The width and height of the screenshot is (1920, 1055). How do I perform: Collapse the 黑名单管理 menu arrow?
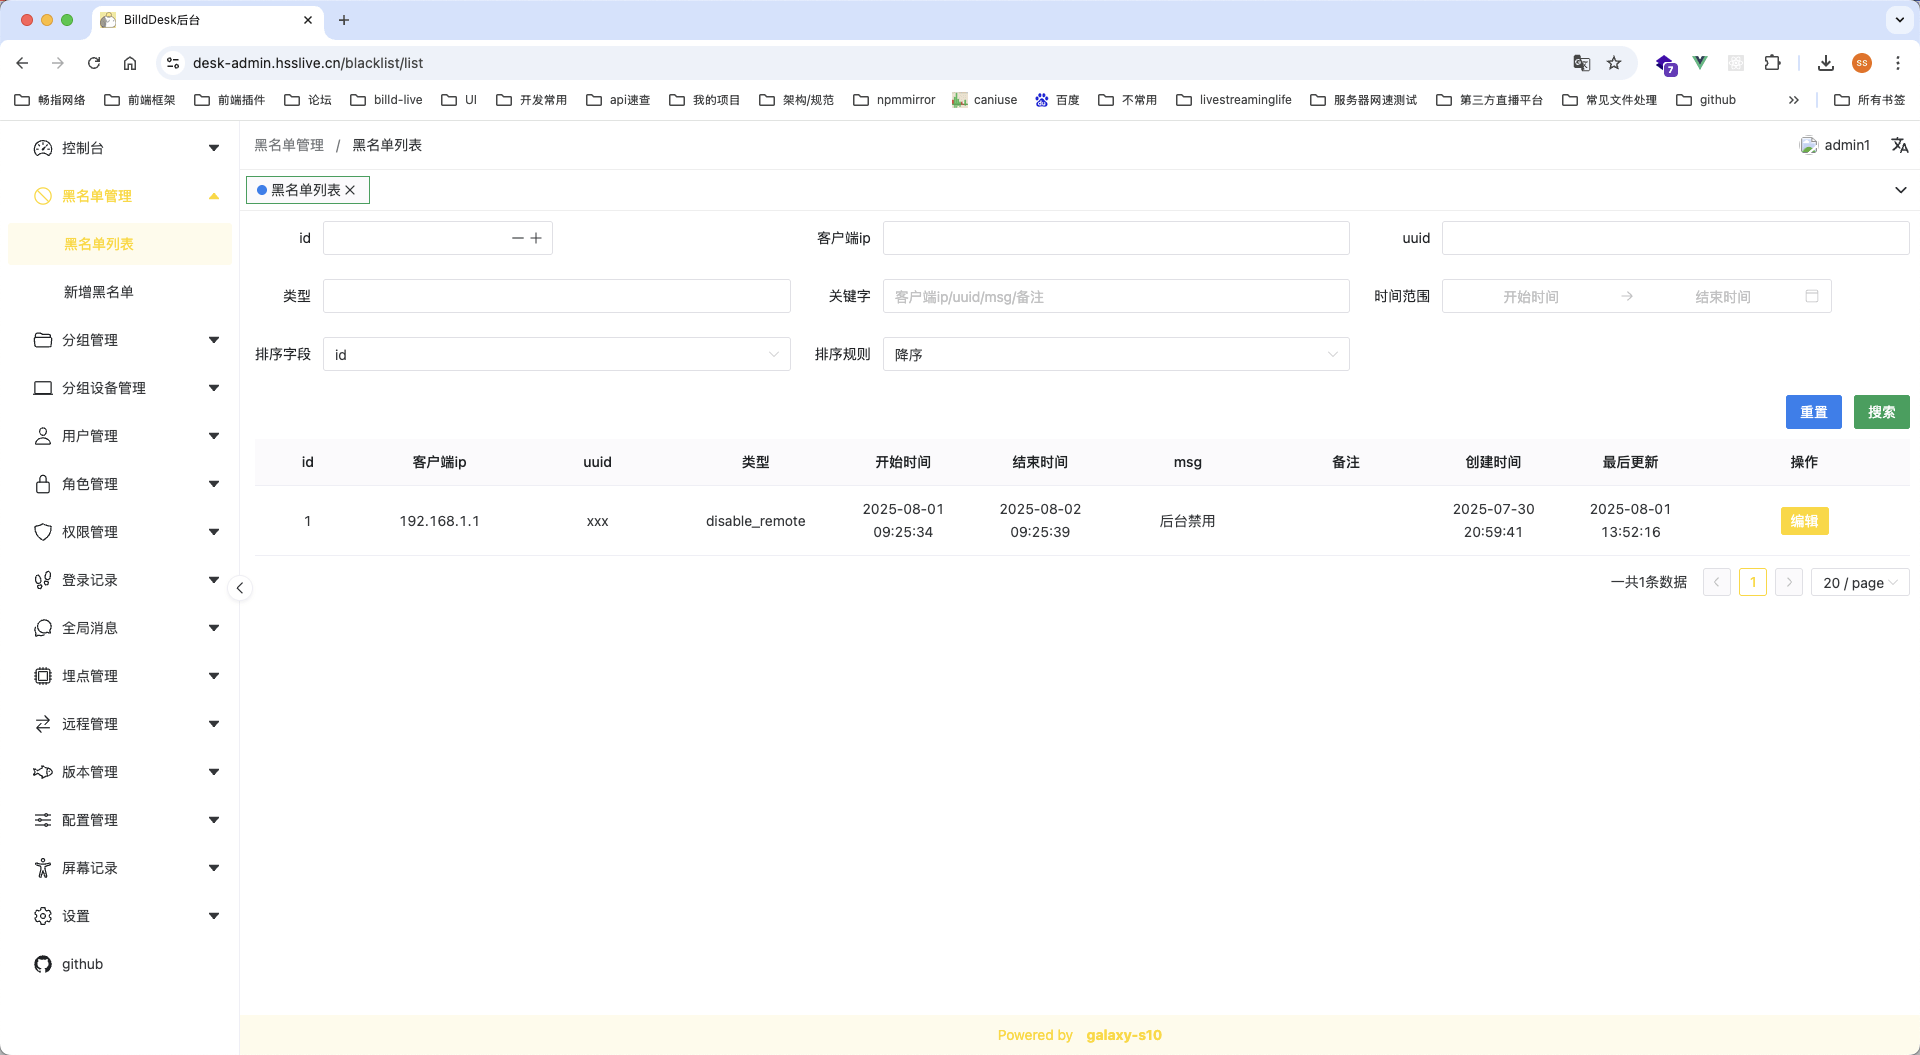point(214,196)
